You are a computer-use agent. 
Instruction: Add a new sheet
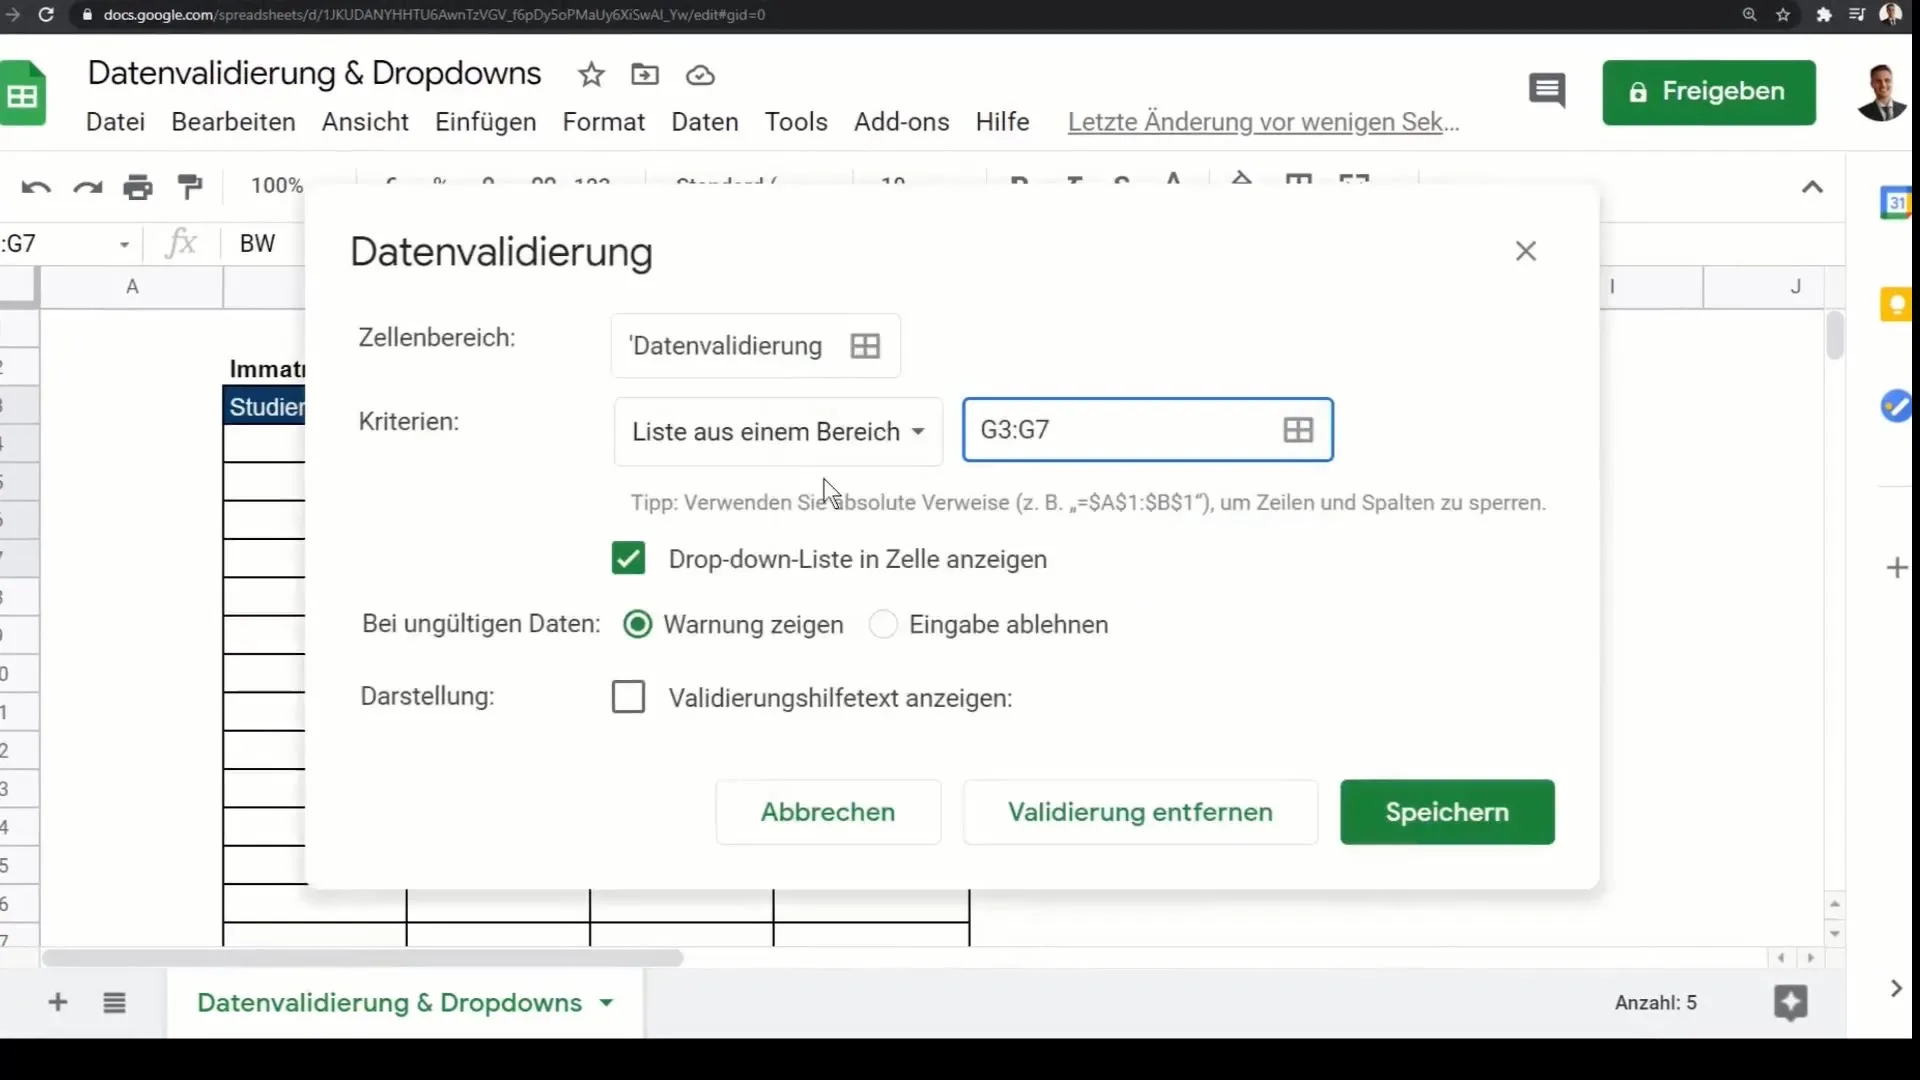click(x=58, y=1002)
